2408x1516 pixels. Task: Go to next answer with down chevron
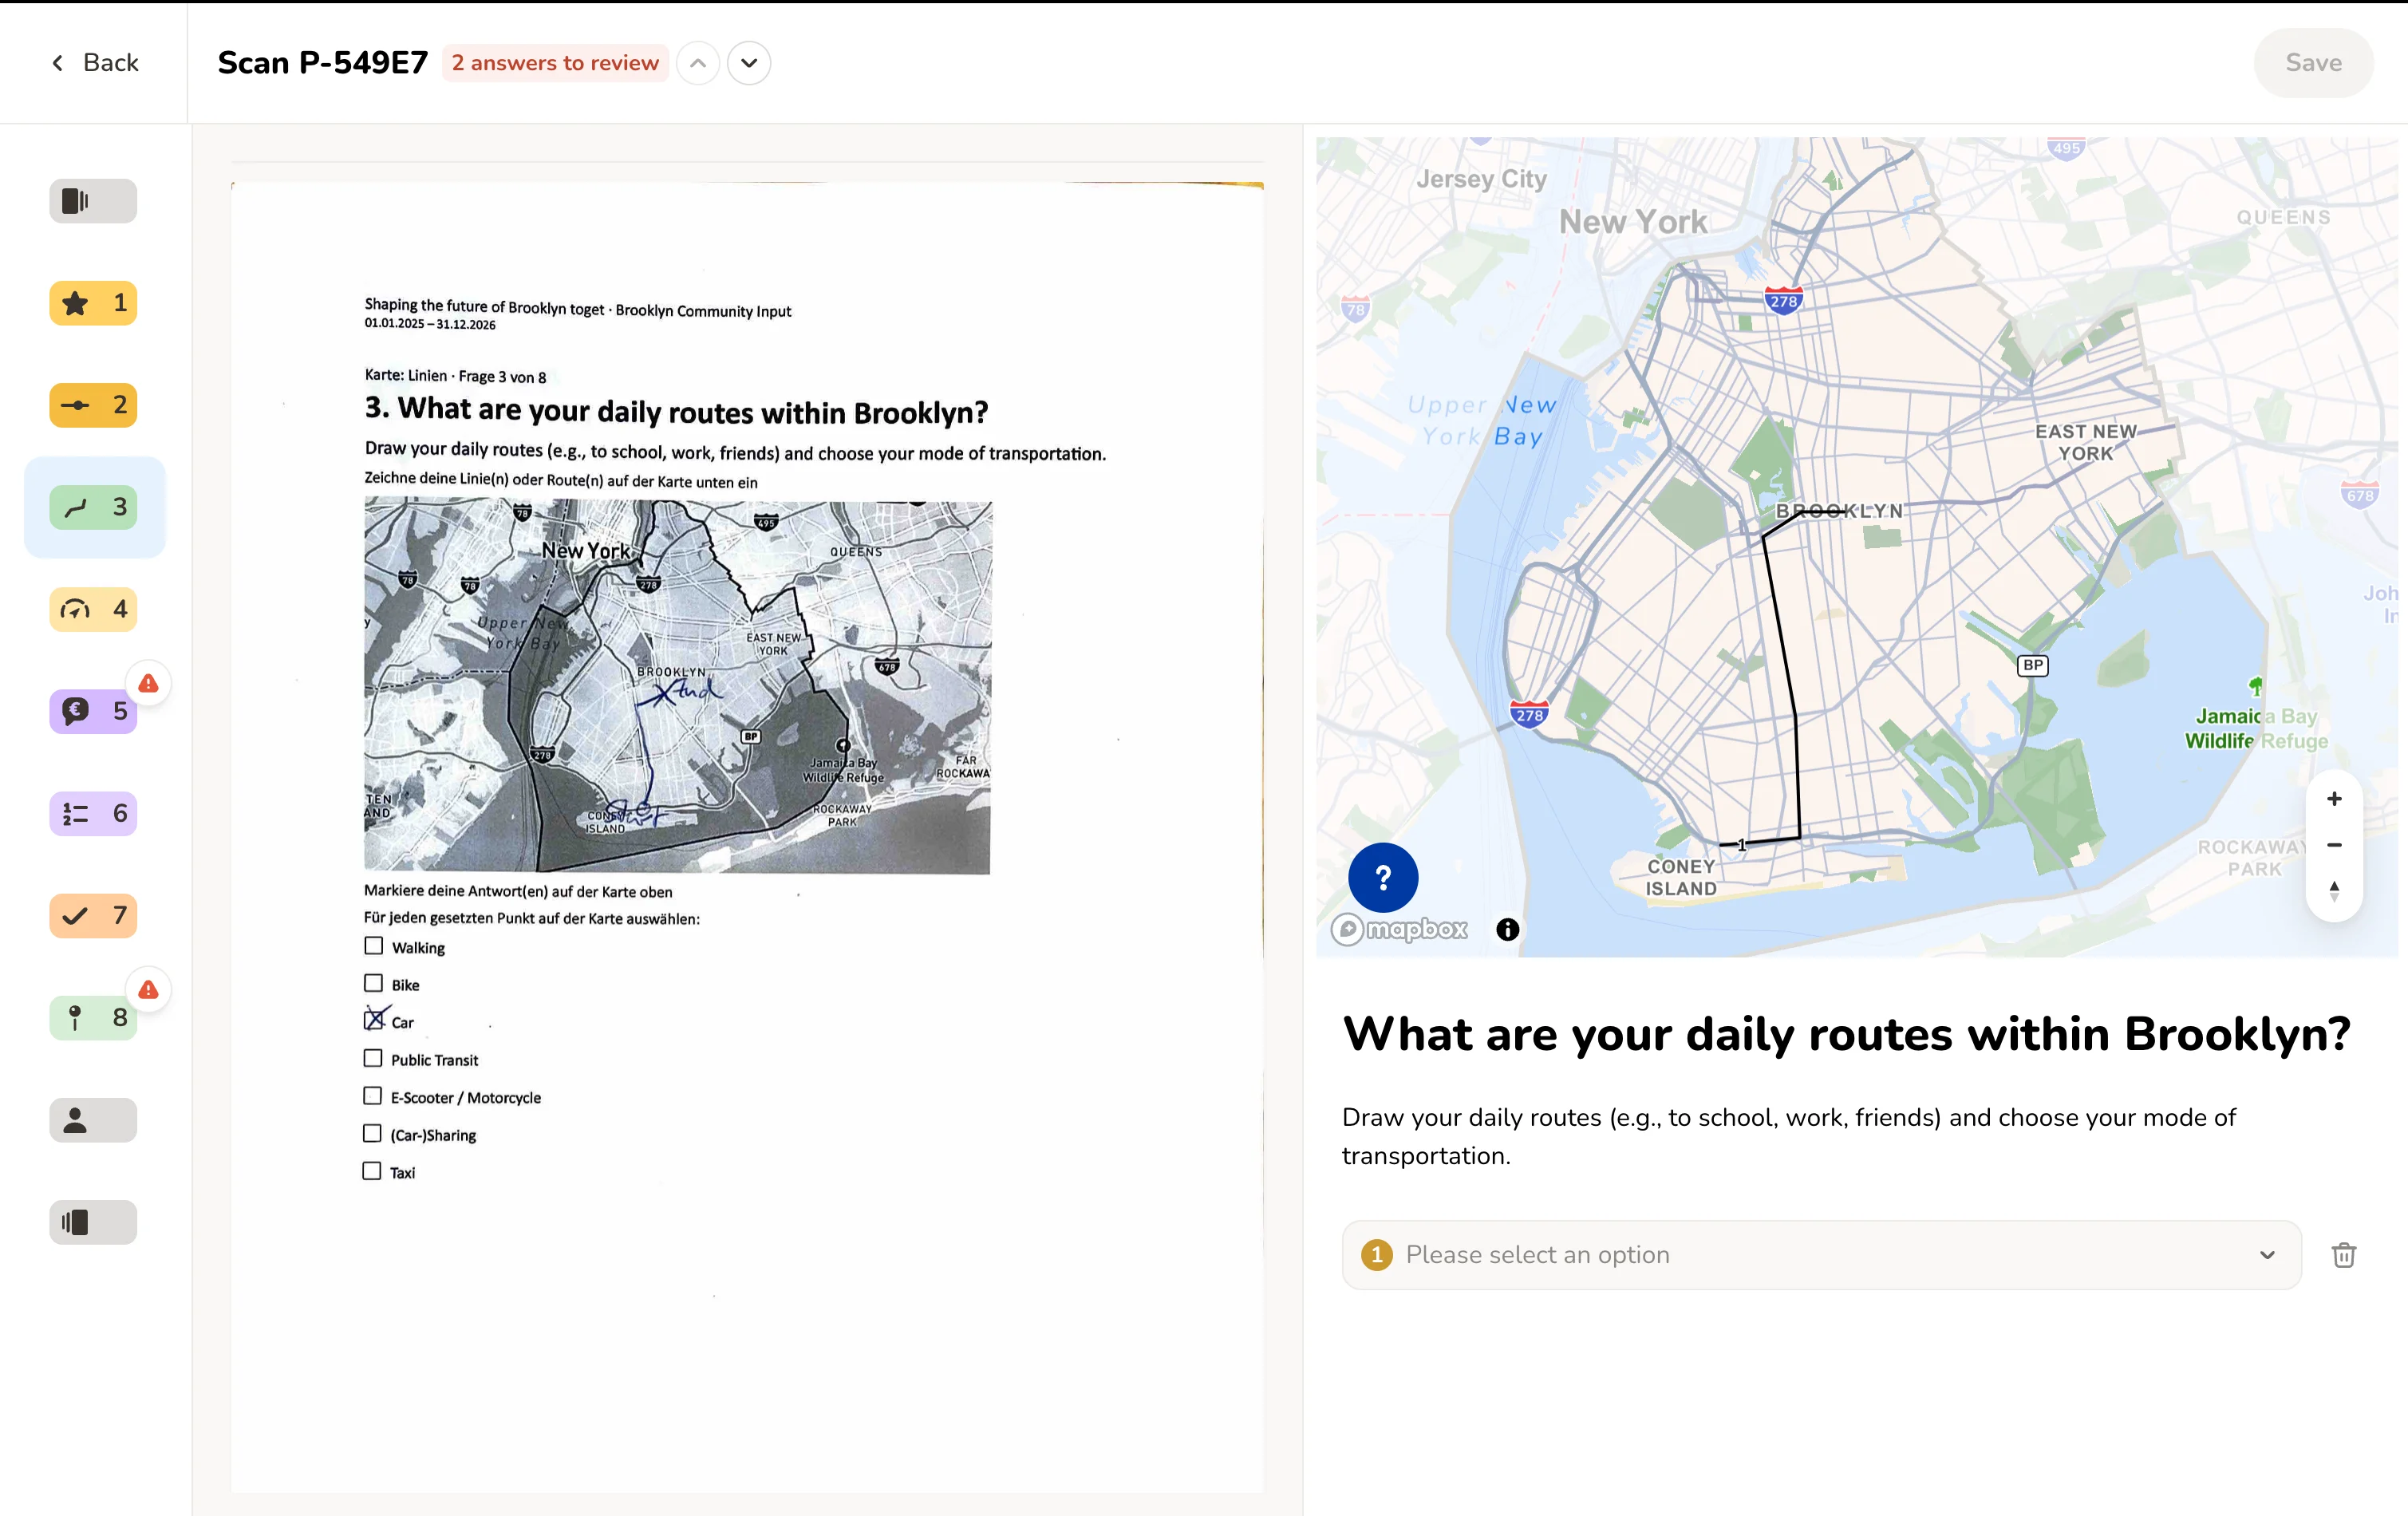[749, 63]
